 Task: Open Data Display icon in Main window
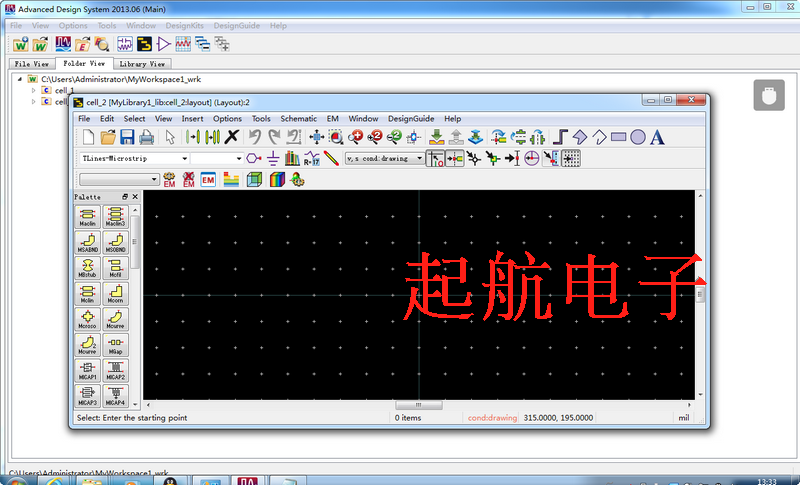pos(183,44)
